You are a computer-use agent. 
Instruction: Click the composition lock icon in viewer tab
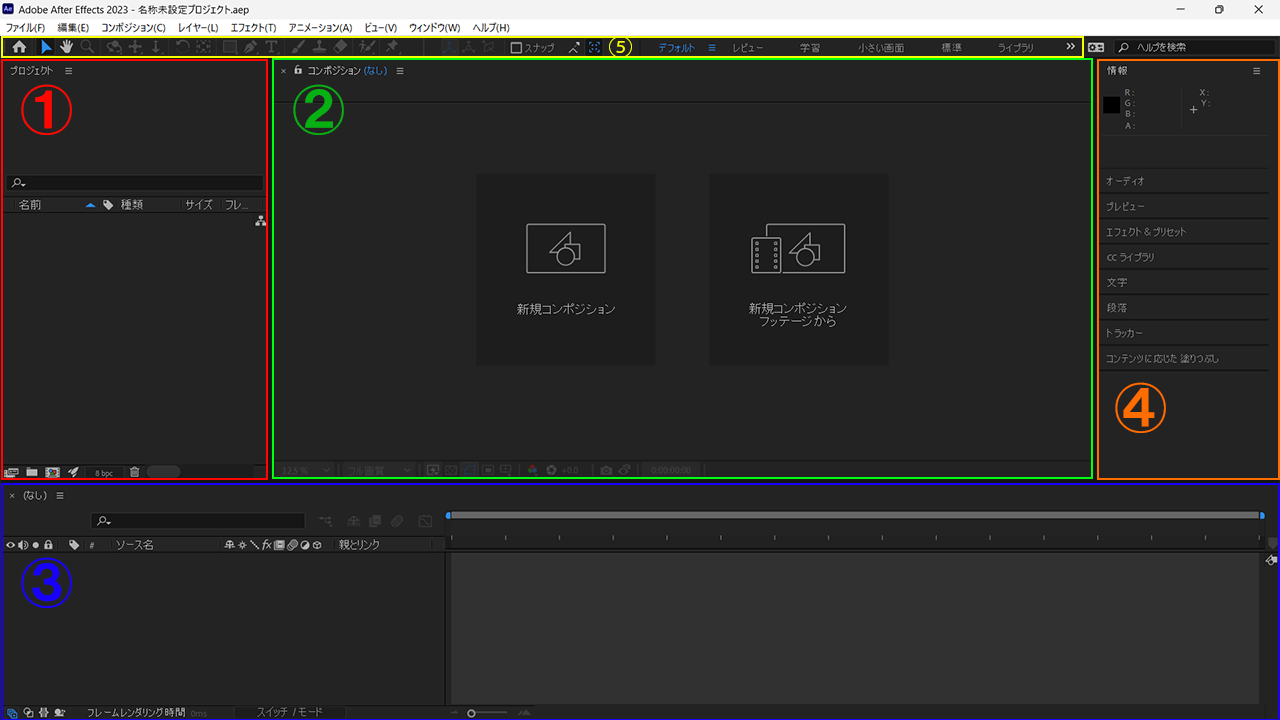[x=298, y=71]
